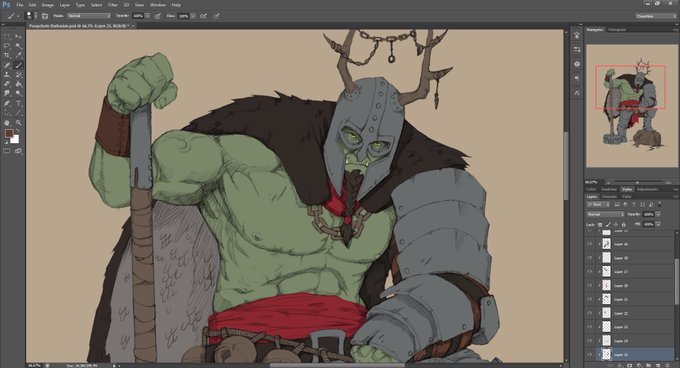The height and width of the screenshot is (368, 680).
Task: Switch to the Histogram tab
Action: coord(617,30)
